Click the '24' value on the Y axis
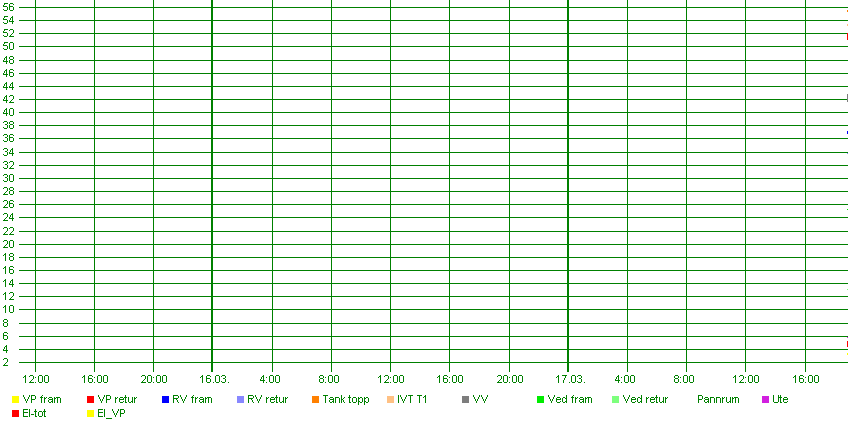Screen dimensions: 848x426 click(x=8, y=218)
